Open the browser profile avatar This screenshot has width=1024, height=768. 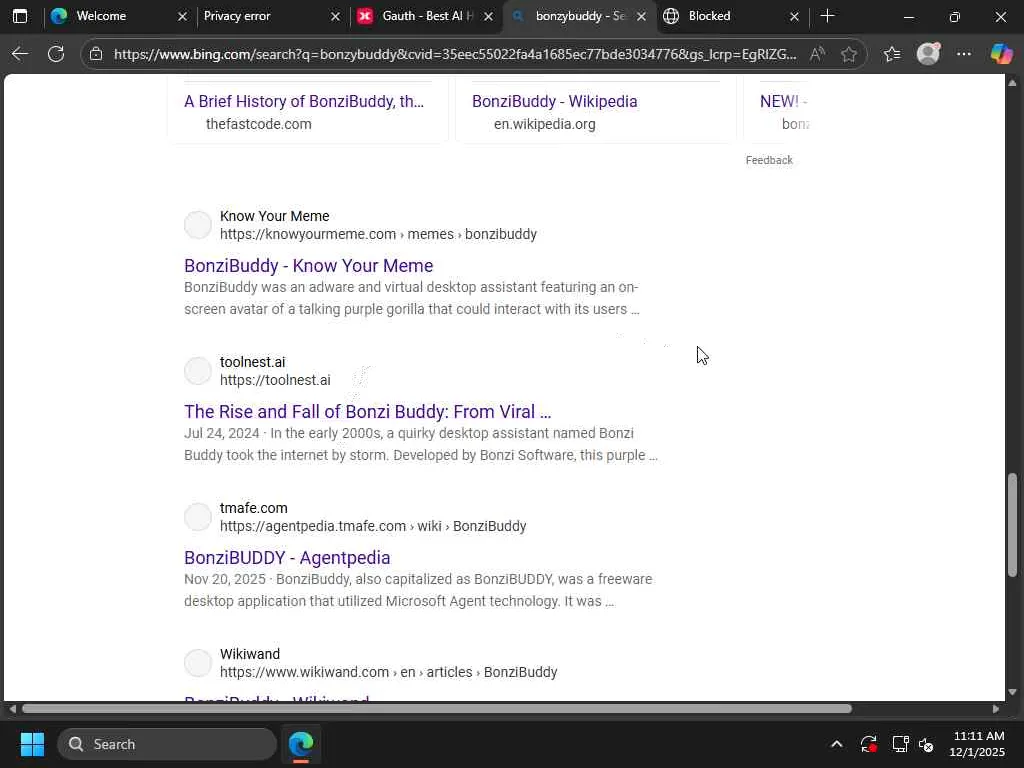click(x=928, y=54)
